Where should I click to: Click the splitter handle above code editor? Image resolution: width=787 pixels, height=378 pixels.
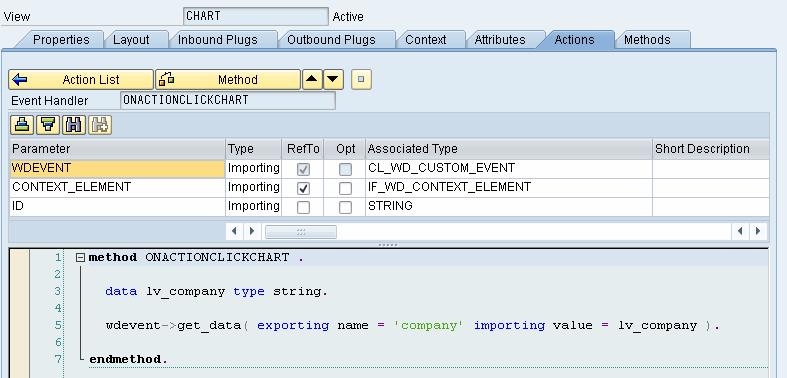[x=388, y=245]
